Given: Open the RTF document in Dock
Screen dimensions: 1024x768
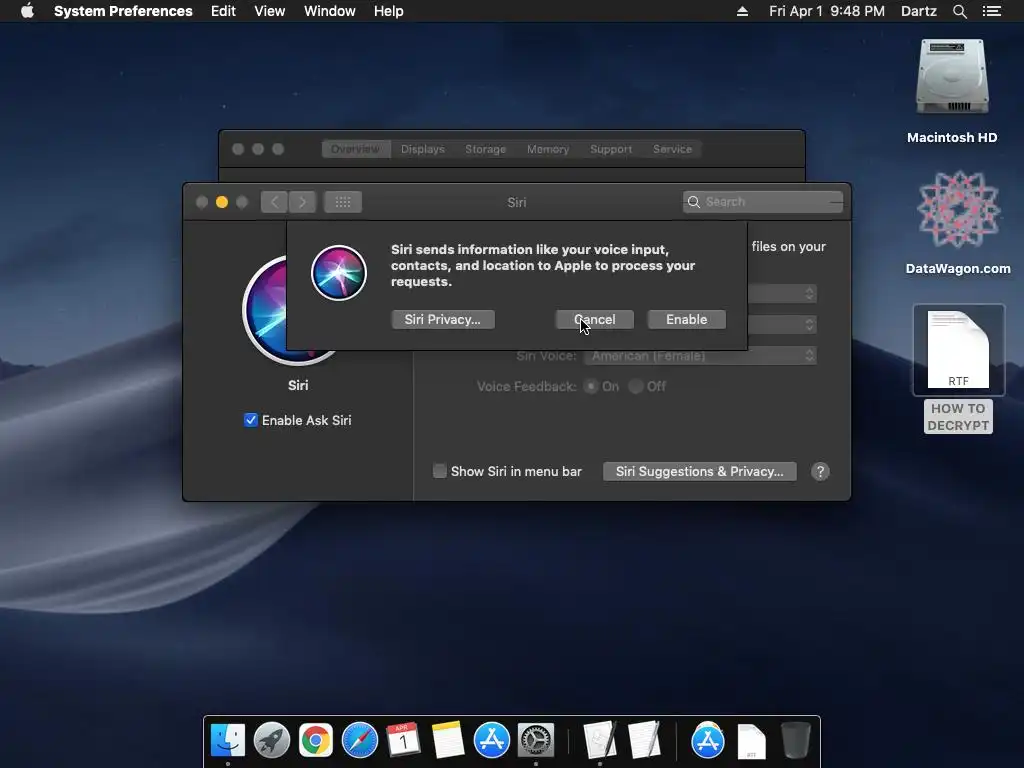Looking at the screenshot, I should pyautogui.click(x=752, y=742).
